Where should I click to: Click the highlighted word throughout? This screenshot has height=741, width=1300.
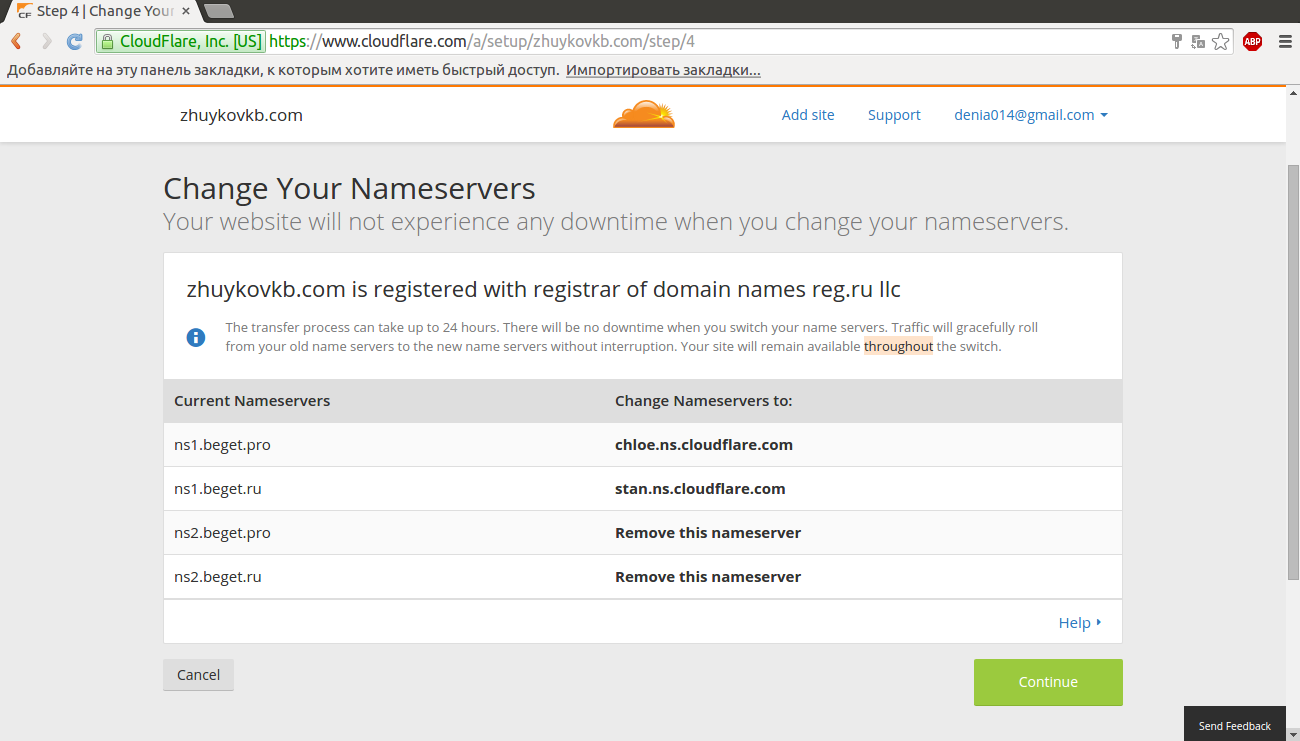coord(898,347)
